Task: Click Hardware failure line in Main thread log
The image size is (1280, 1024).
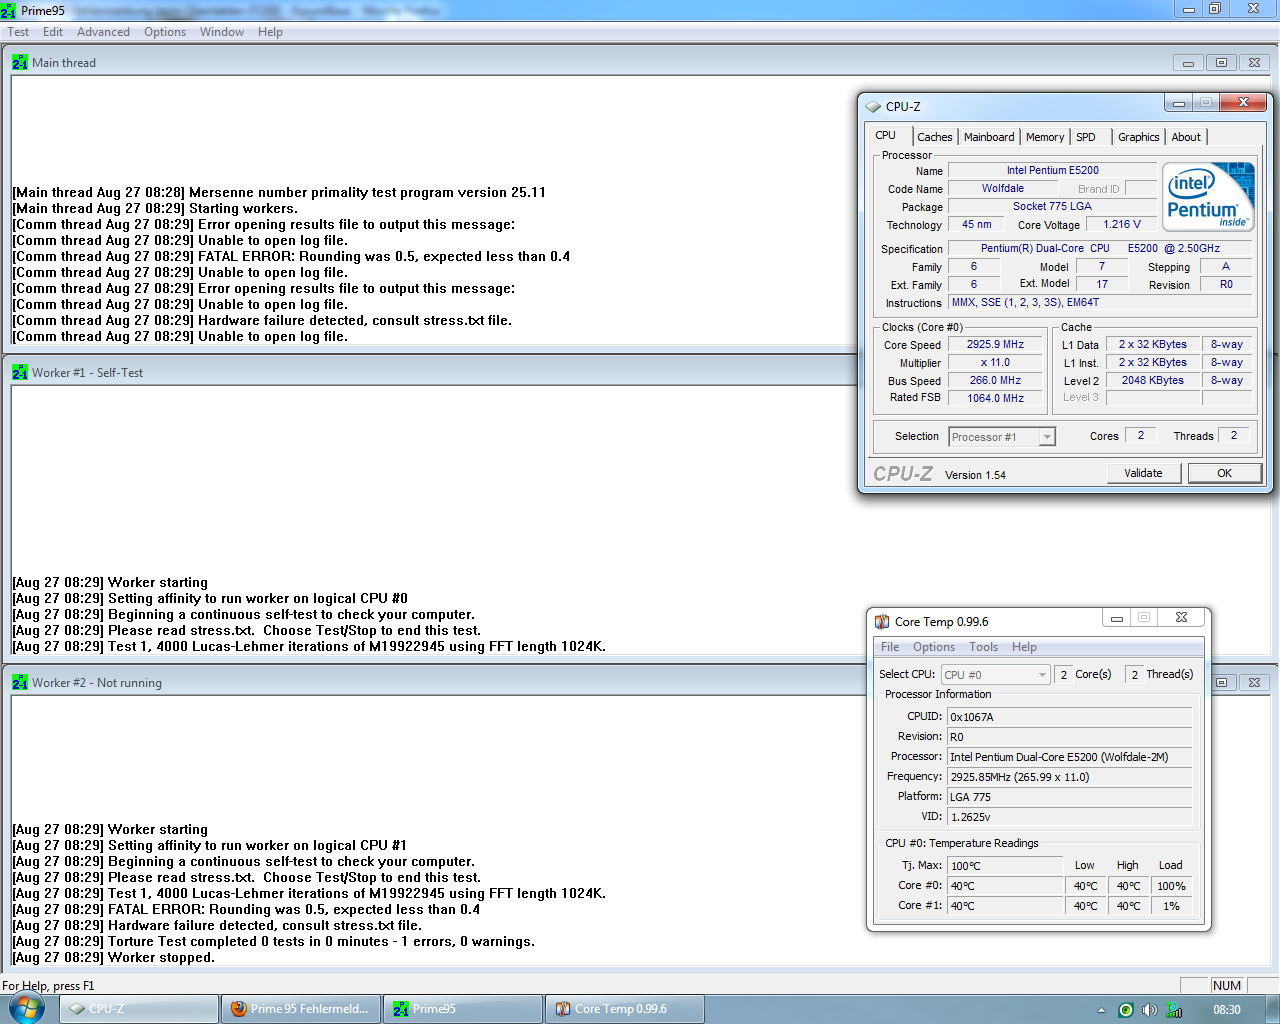Action: pos(262,321)
